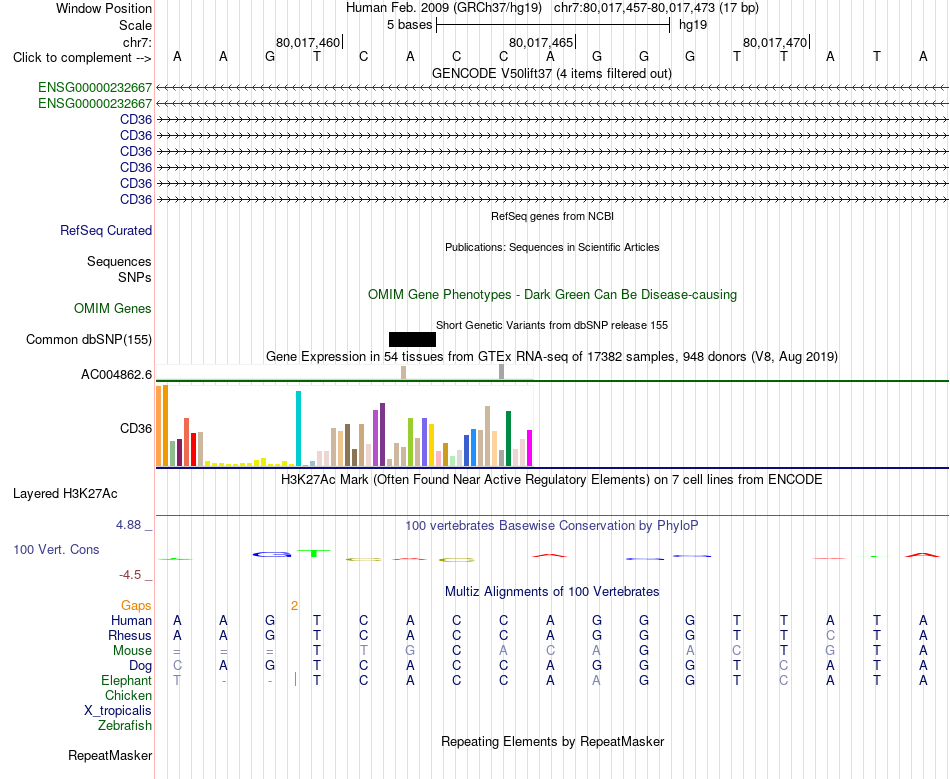Image resolution: width=950 pixels, height=779 pixels.
Task: Open the Layered H3K27Ac track label
Action: tap(65, 494)
